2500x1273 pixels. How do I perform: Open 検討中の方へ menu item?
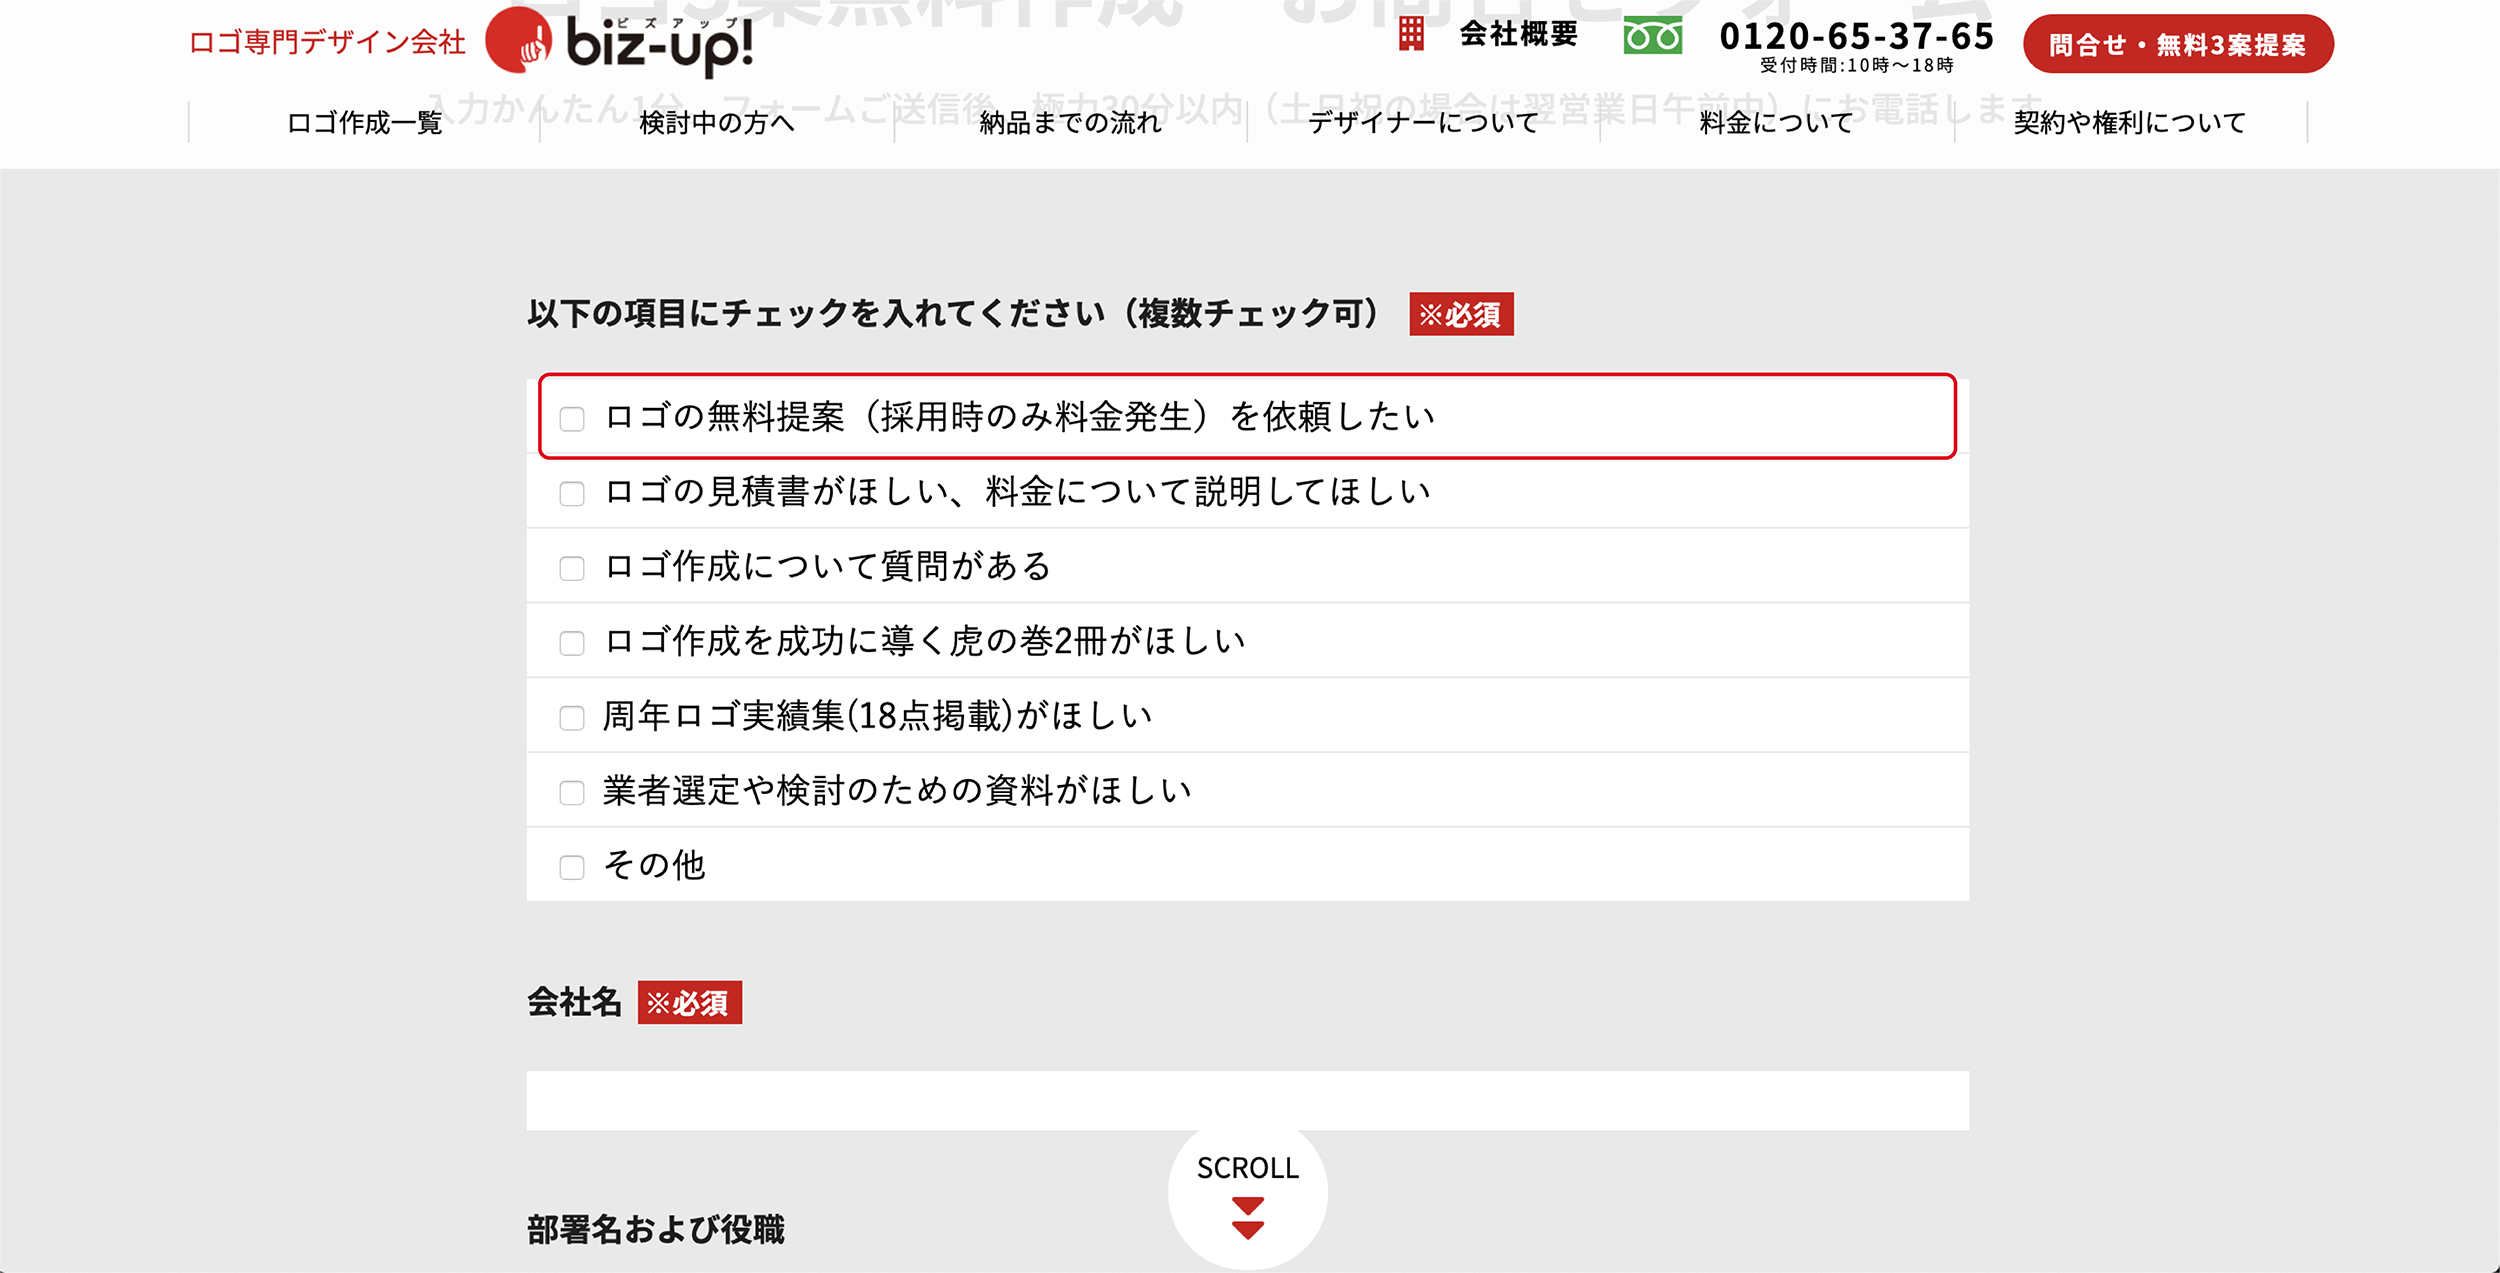pos(717,123)
